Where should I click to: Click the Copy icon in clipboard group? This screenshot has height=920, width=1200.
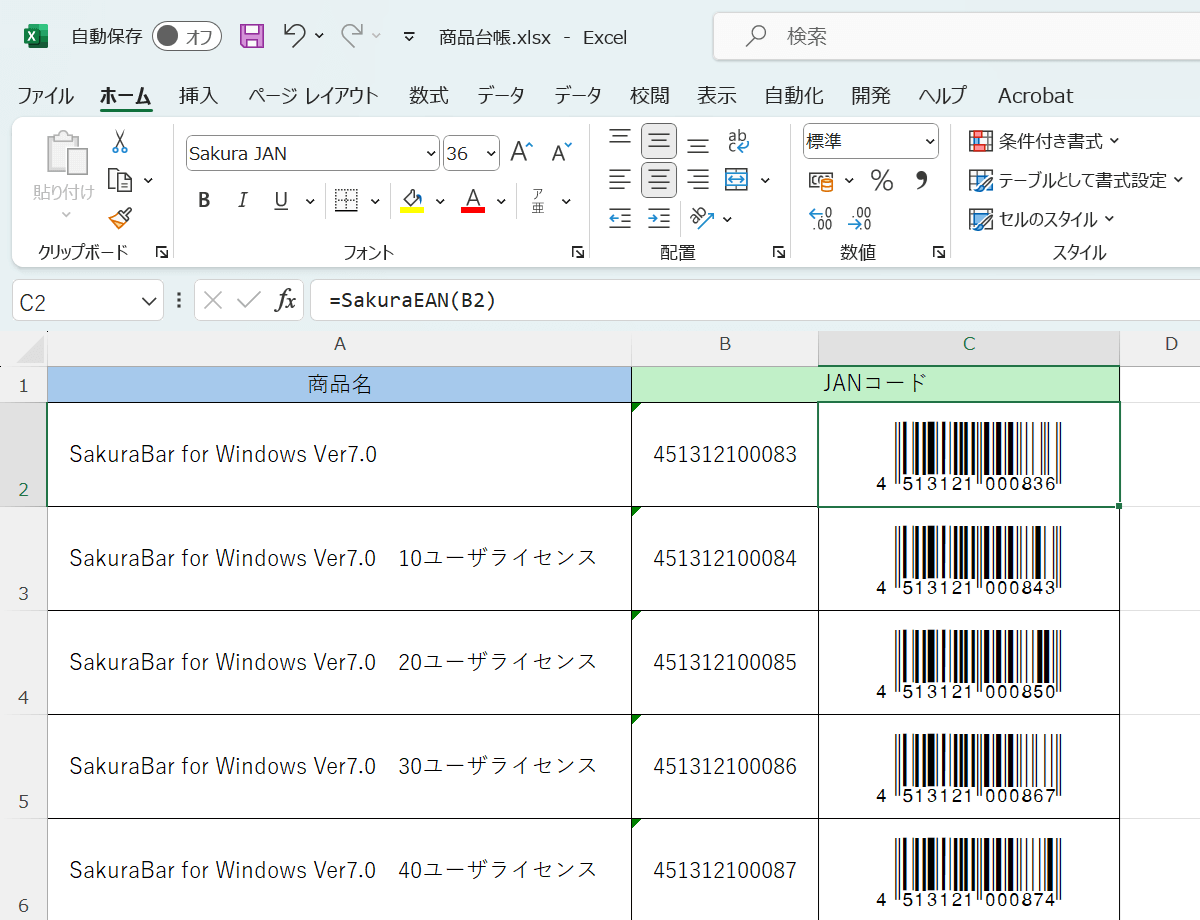(x=120, y=180)
